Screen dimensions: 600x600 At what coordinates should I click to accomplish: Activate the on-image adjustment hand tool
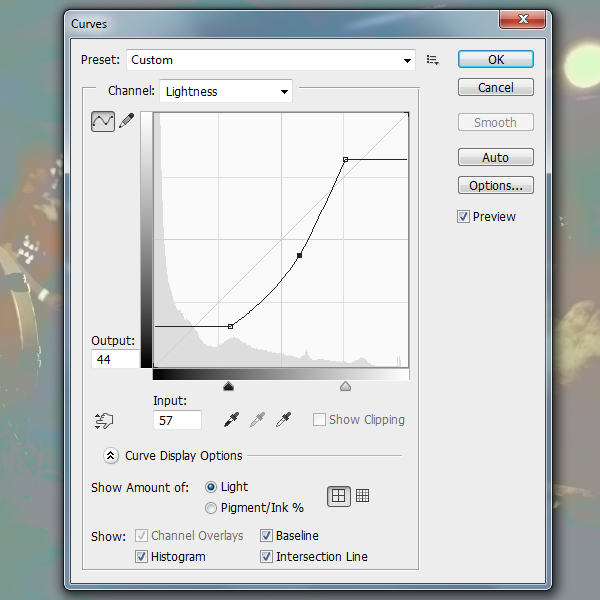104,421
